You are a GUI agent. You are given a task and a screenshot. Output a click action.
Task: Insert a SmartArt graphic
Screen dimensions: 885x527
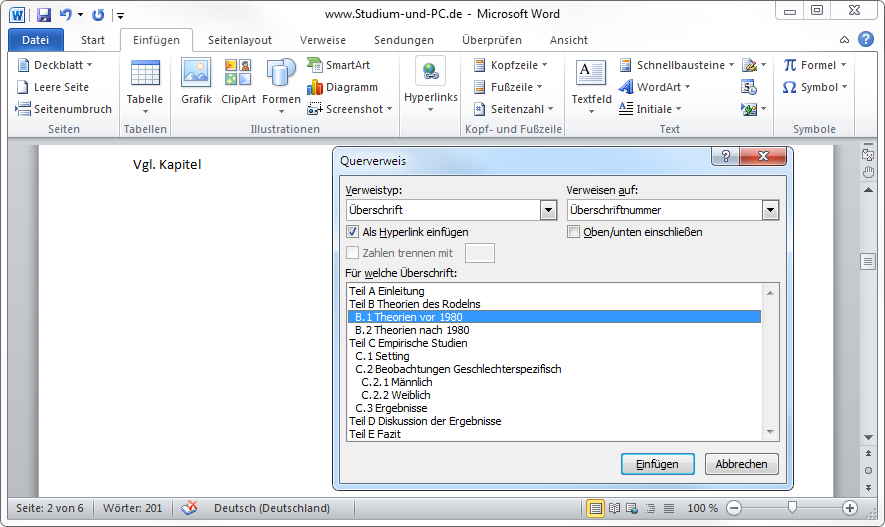point(339,65)
